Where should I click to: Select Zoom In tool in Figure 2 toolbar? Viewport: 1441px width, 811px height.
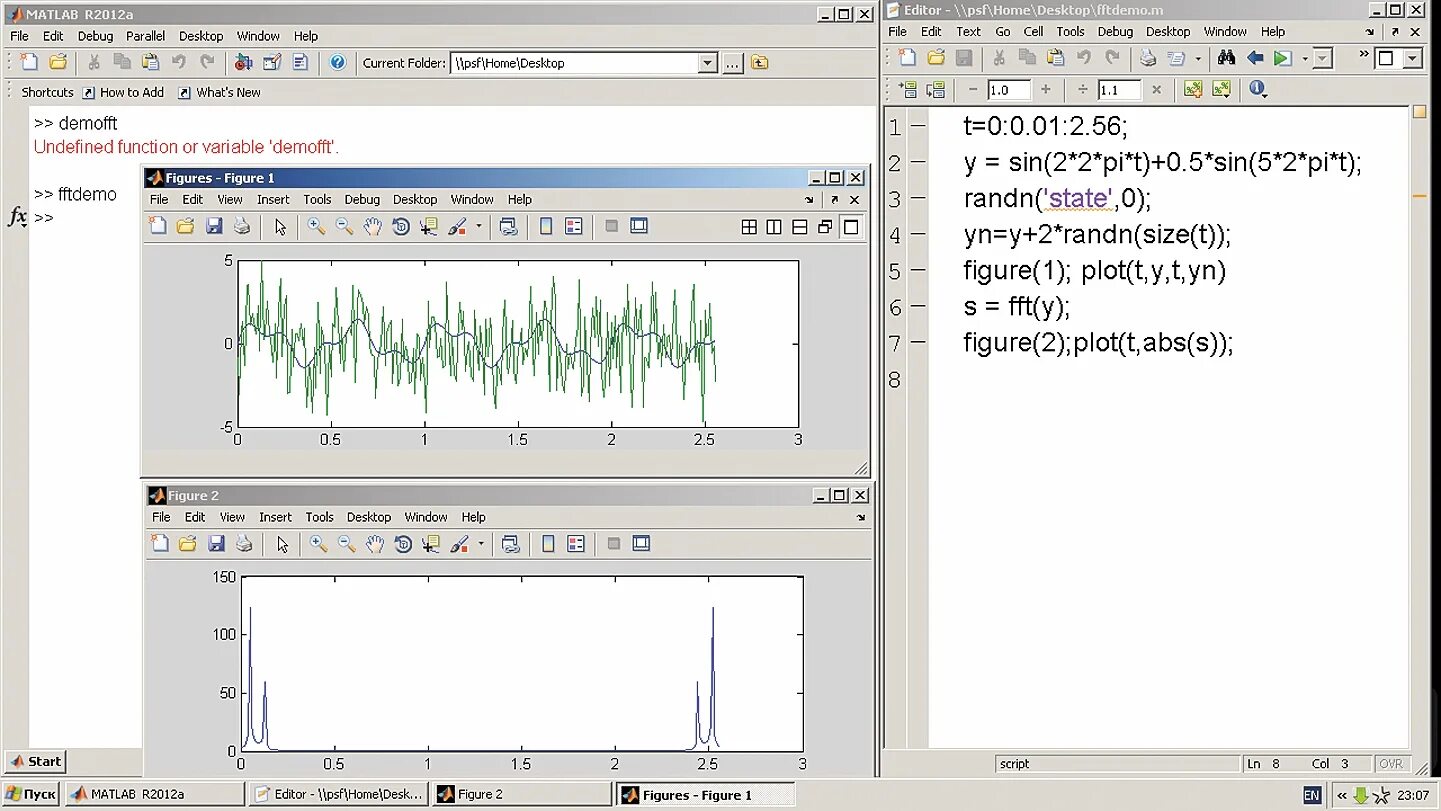pos(318,544)
